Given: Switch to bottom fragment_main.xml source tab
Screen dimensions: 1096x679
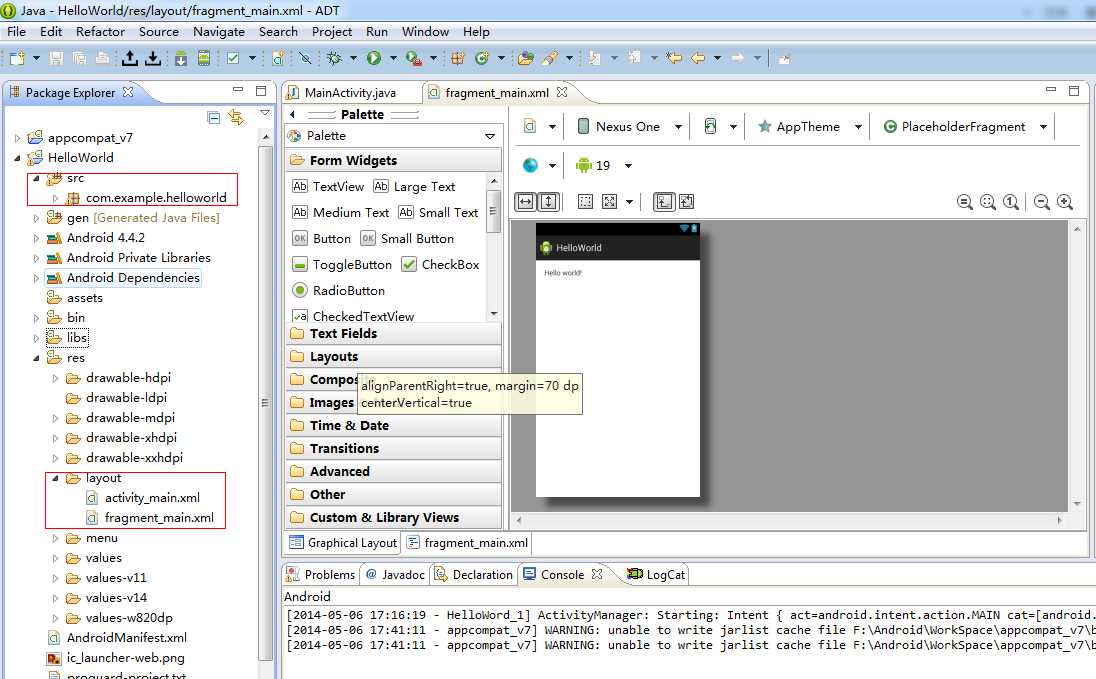Looking at the screenshot, I should (x=468, y=543).
